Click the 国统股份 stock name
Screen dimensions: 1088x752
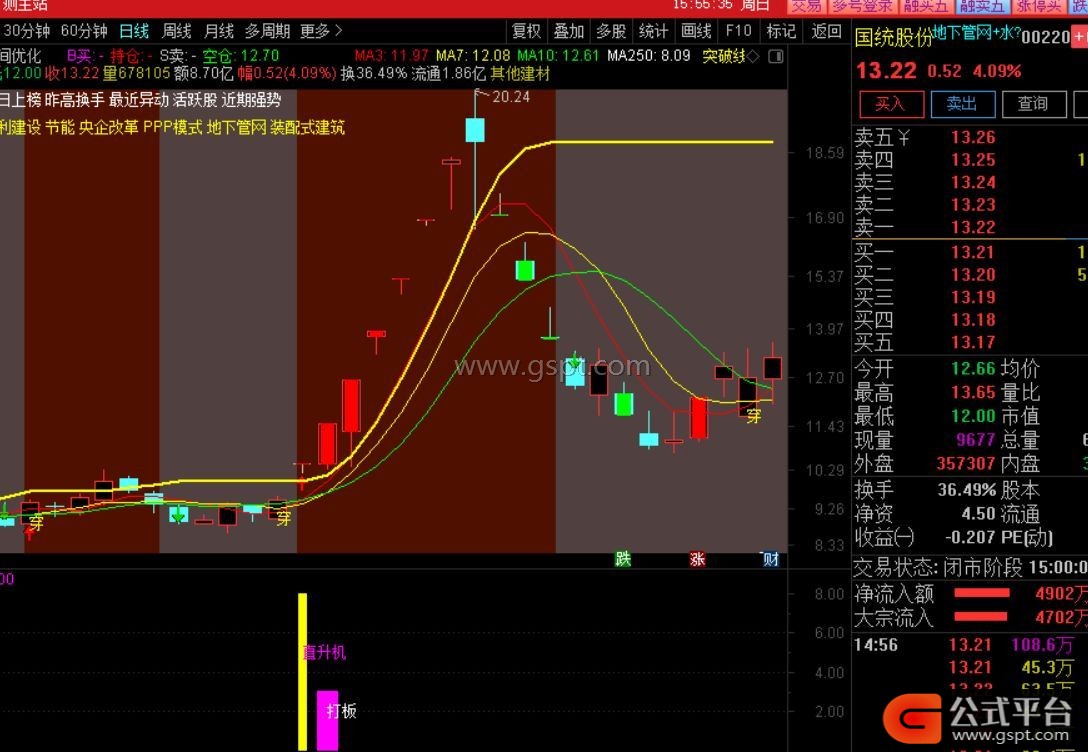(x=893, y=37)
